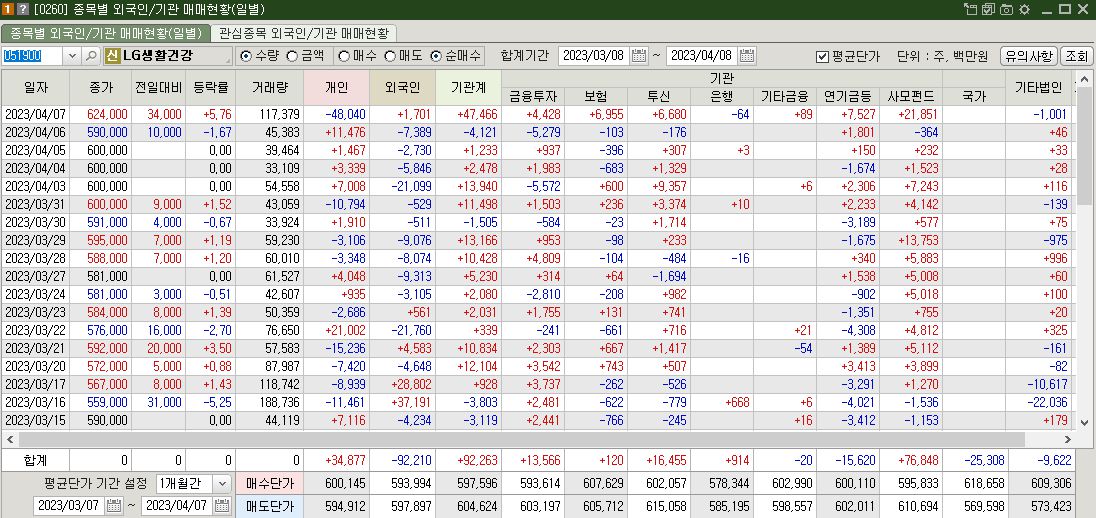
Task: Click the 매수단가 label cell
Action: click(269, 483)
